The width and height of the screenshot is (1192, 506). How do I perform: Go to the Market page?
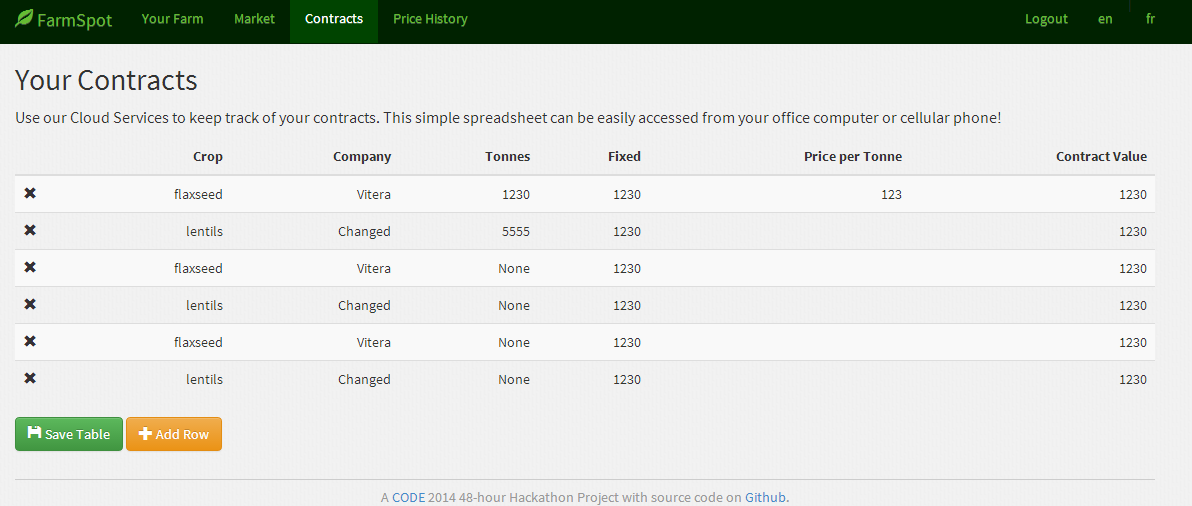[254, 19]
